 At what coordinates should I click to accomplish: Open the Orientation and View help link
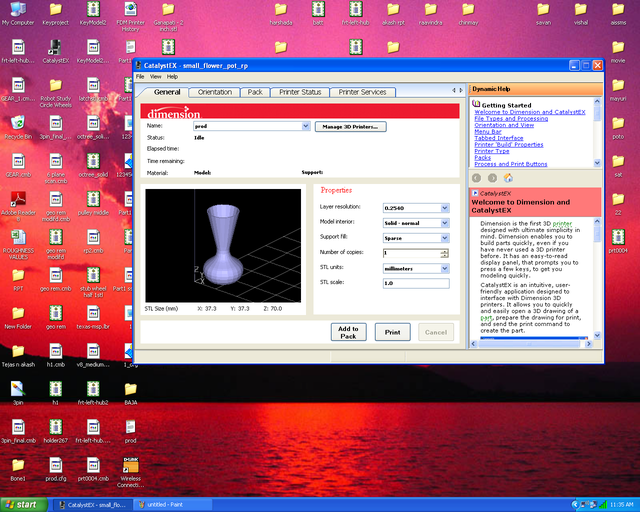(x=504, y=125)
